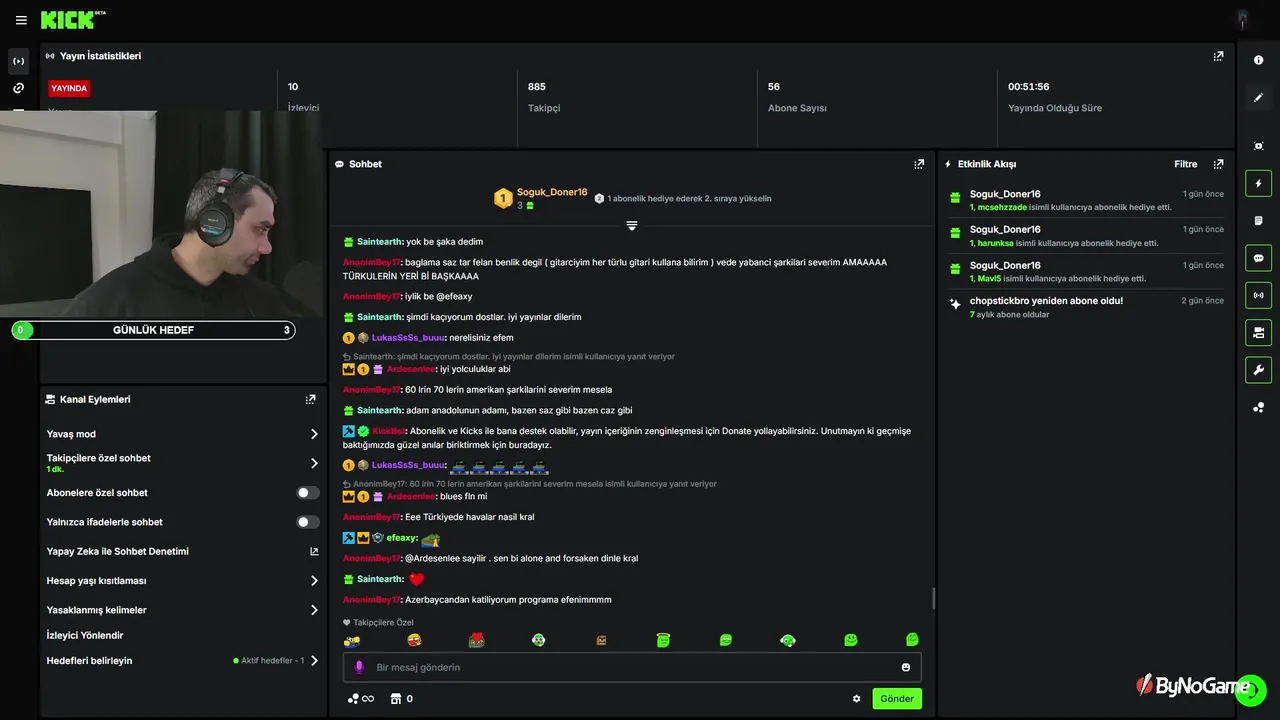Image resolution: width=1280 pixels, height=720 pixels.
Task: Expand Hedefleri belirleyin active goals
Action: tap(182, 661)
